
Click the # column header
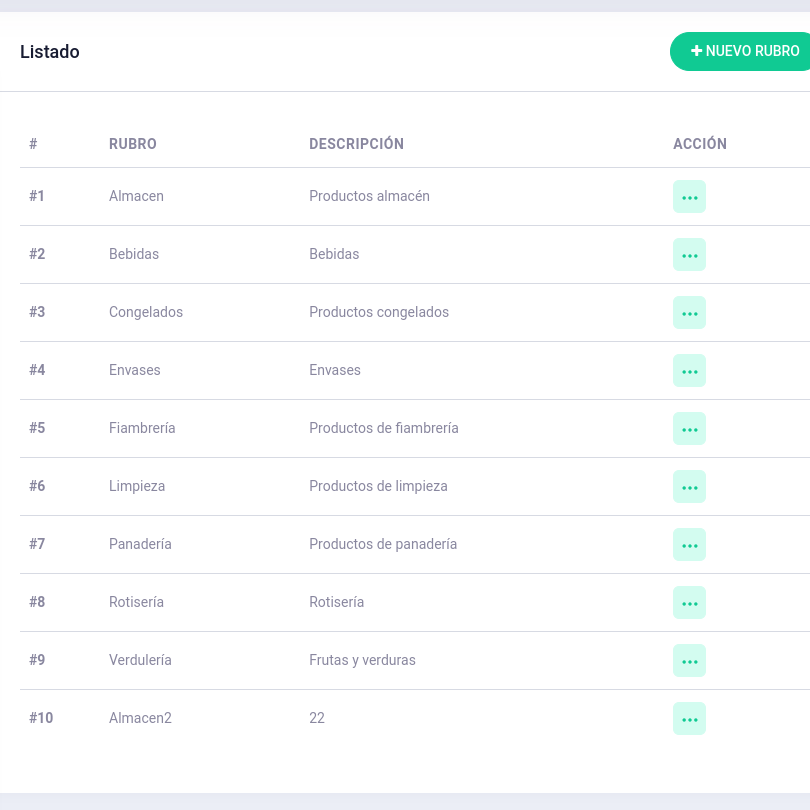[x=33, y=144]
